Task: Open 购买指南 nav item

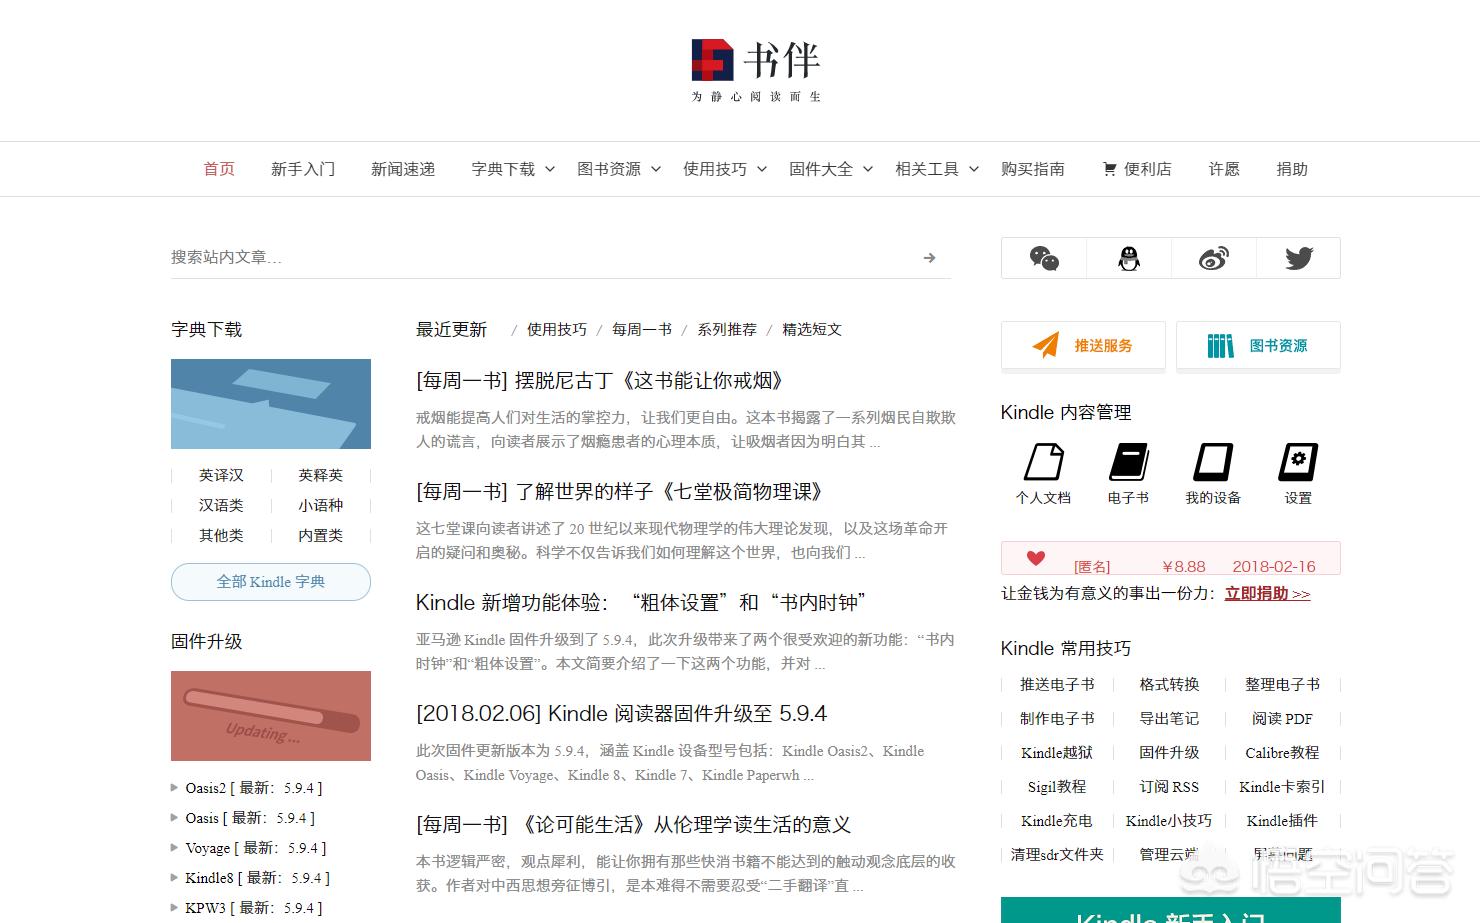Action: tap(1033, 169)
